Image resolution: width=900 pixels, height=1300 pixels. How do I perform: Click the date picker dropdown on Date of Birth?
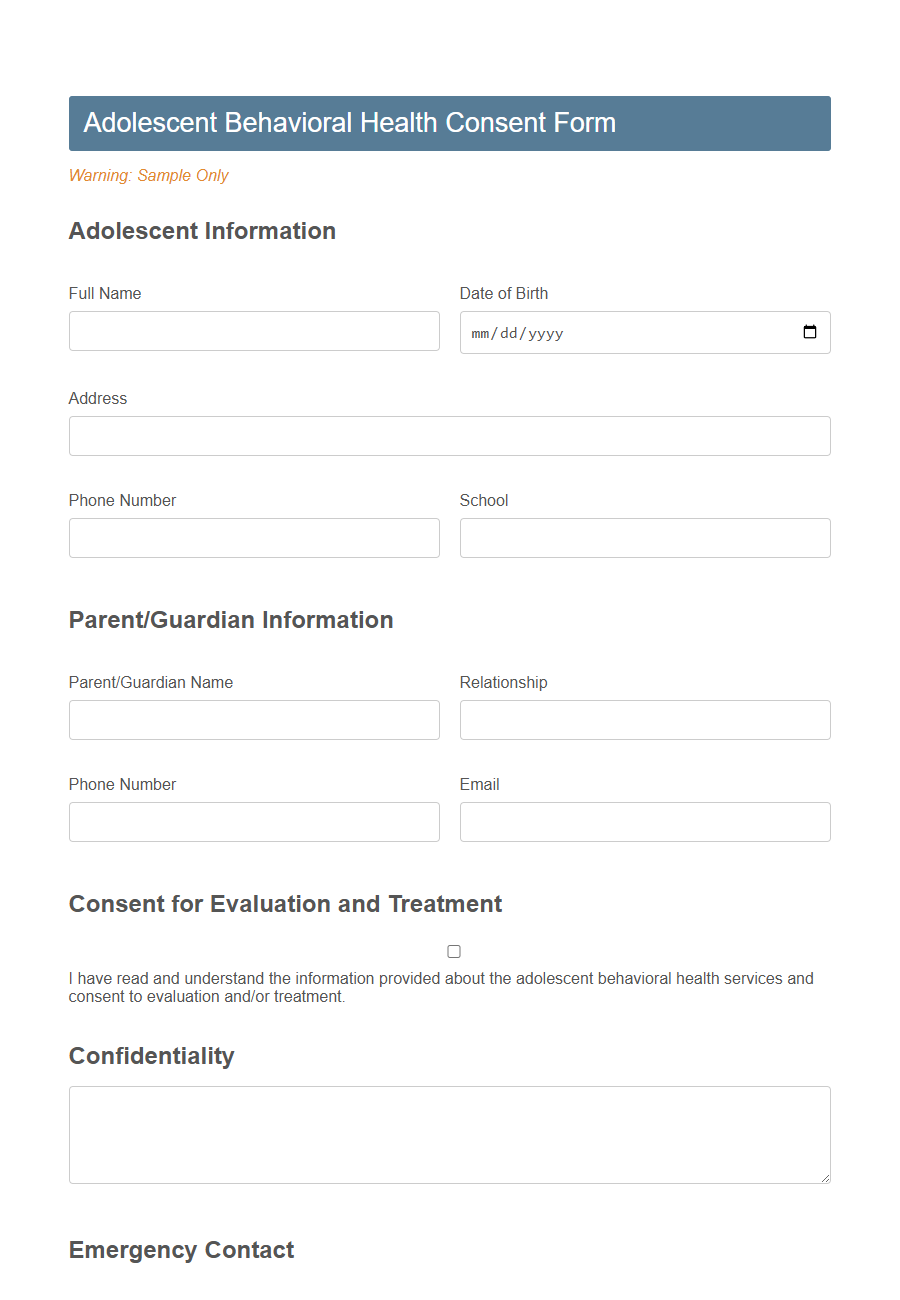point(809,332)
